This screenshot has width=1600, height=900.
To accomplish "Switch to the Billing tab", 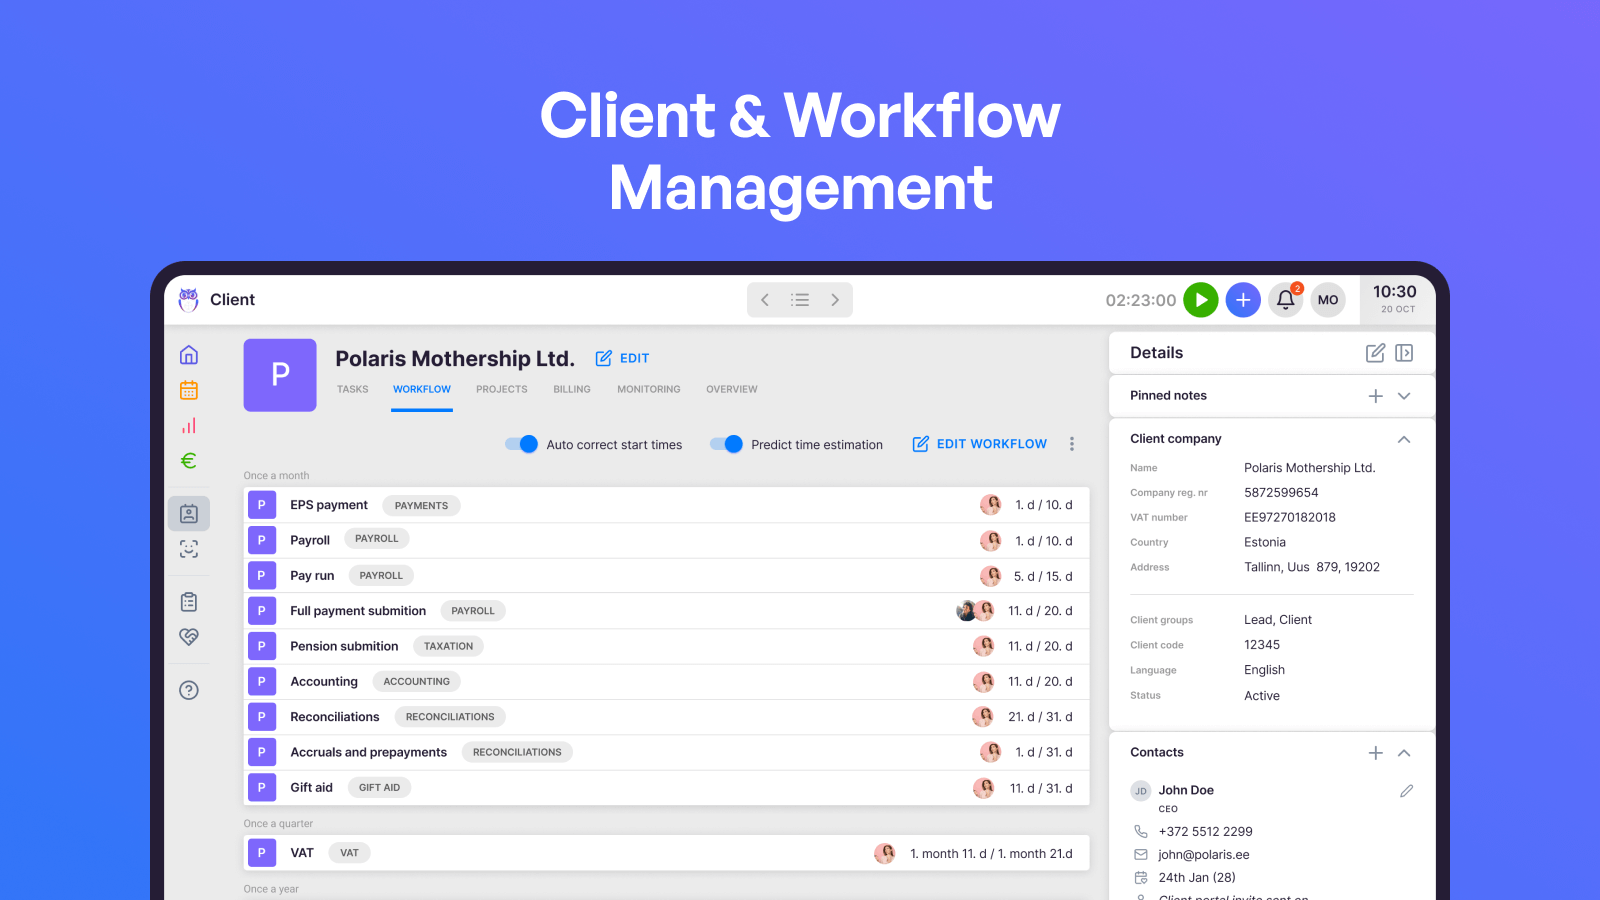I will (572, 390).
